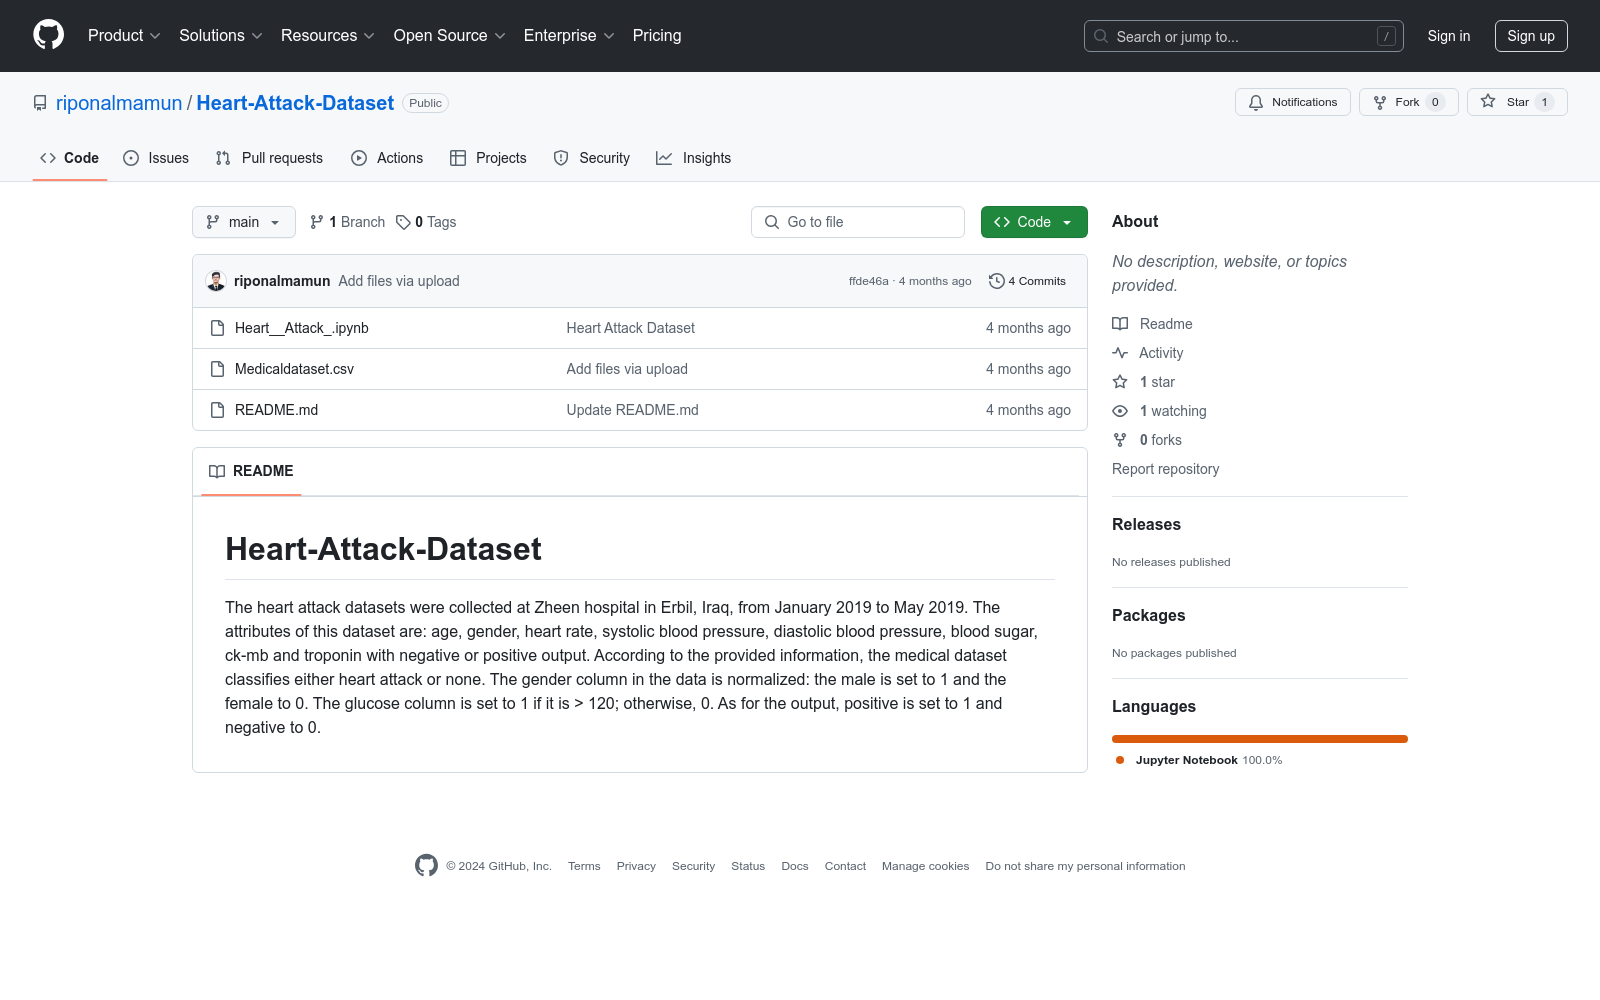Open the Docs footer link
1600x1000 pixels.
click(795, 866)
